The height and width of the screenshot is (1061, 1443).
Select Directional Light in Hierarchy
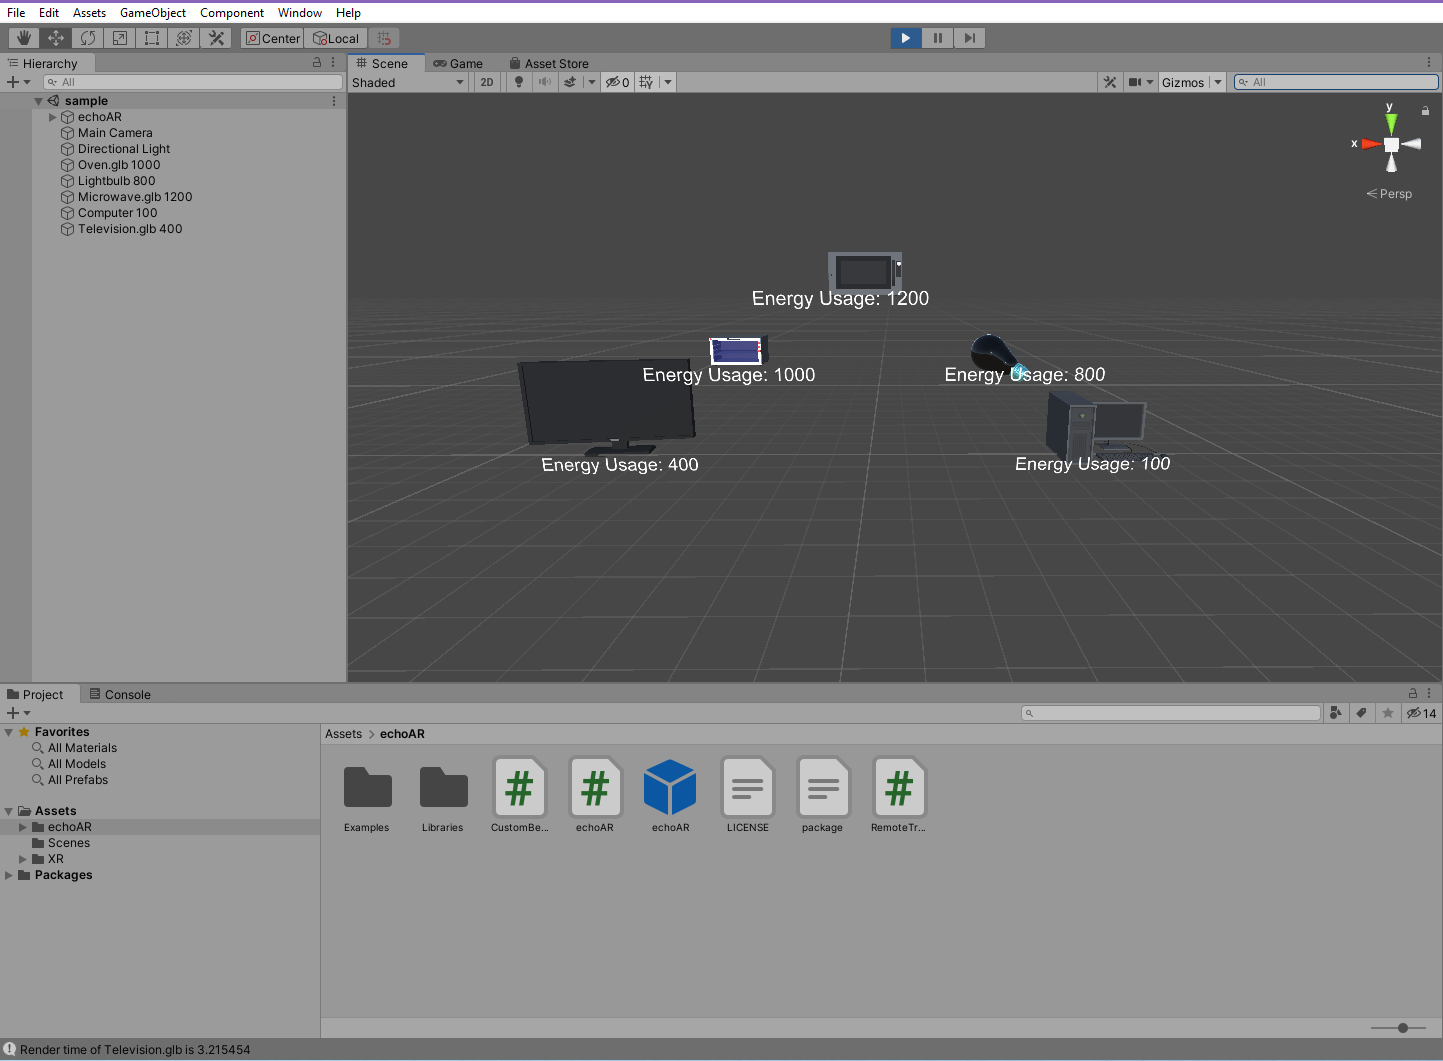(x=124, y=149)
